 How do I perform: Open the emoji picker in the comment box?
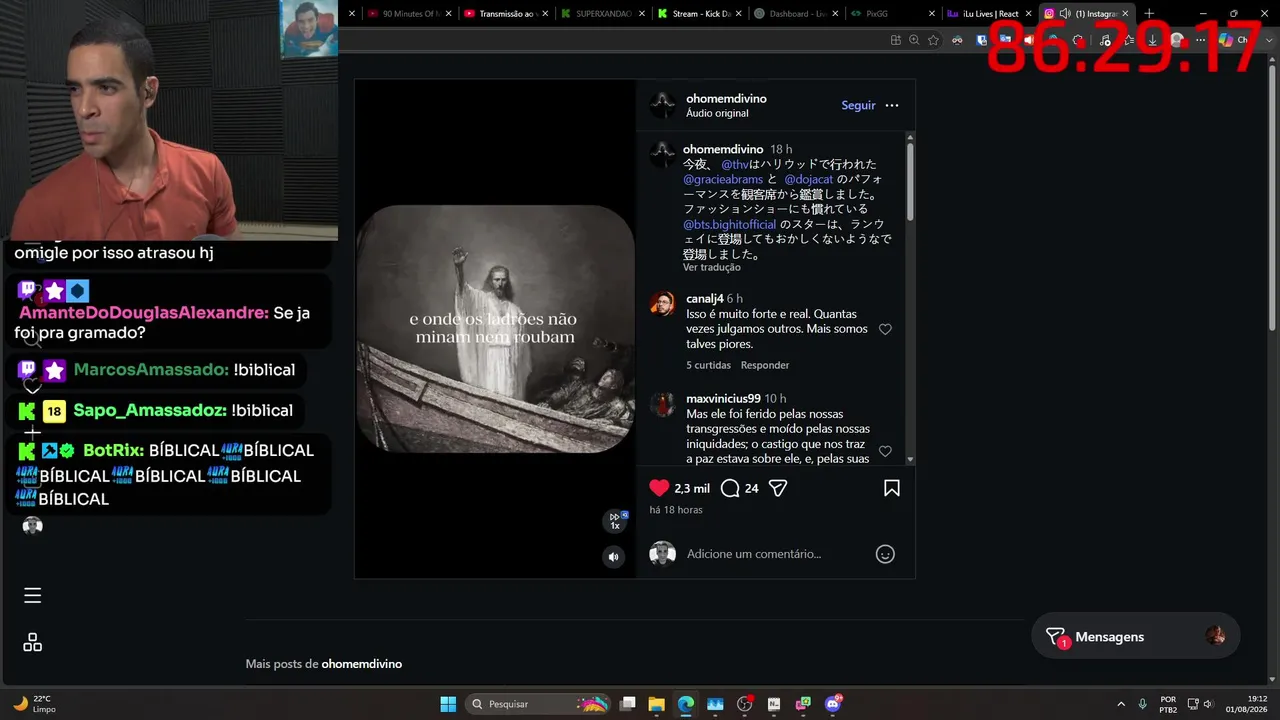click(x=885, y=554)
